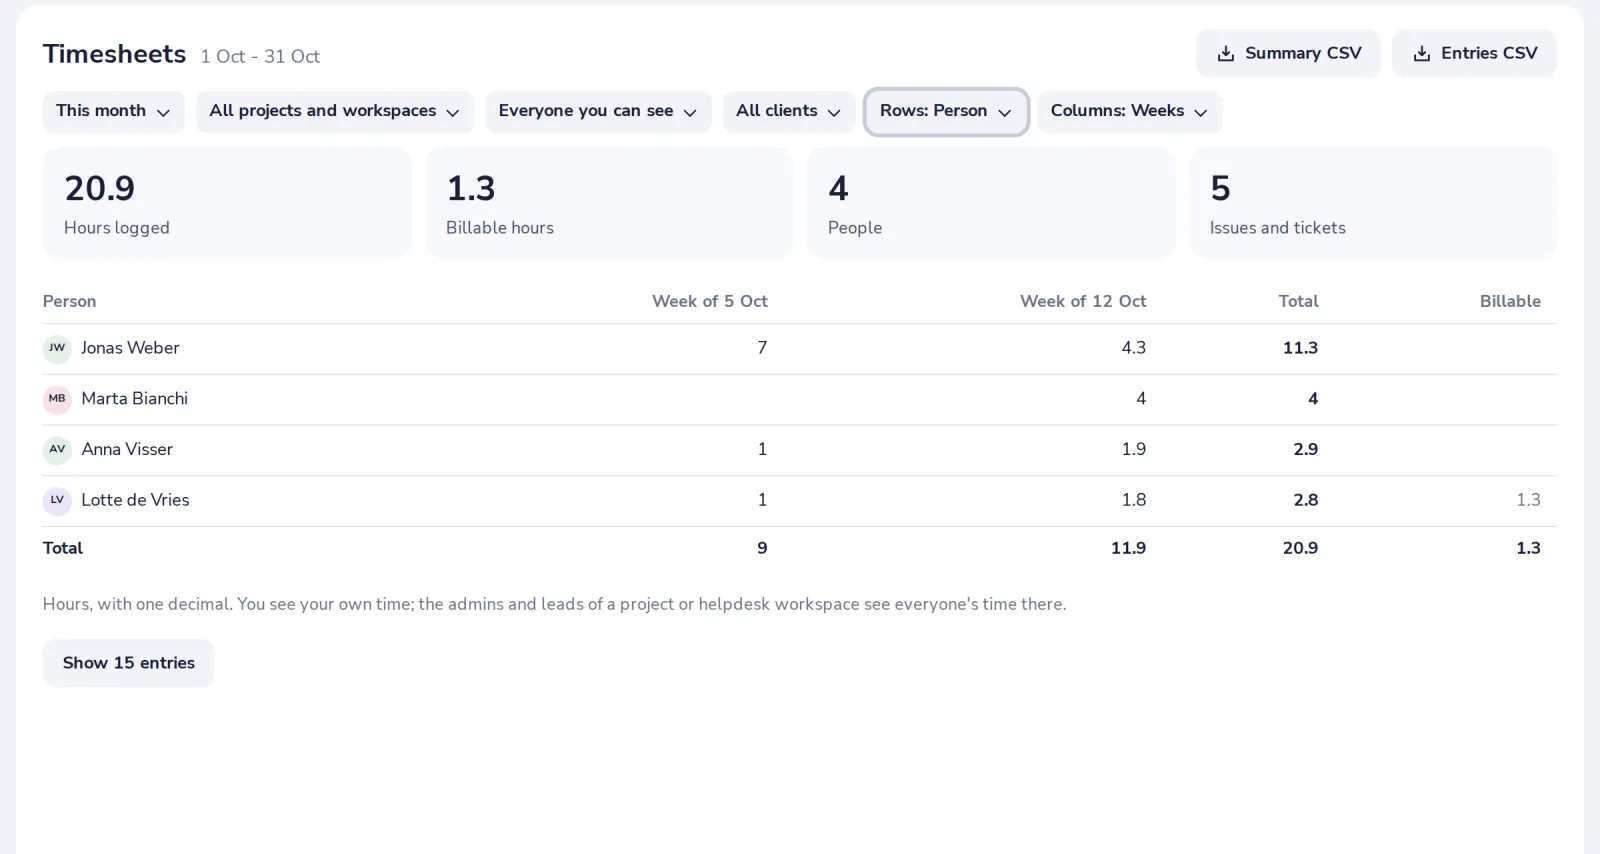1600x854 pixels.
Task: Select the Lotte de Vries name
Action: (x=135, y=500)
